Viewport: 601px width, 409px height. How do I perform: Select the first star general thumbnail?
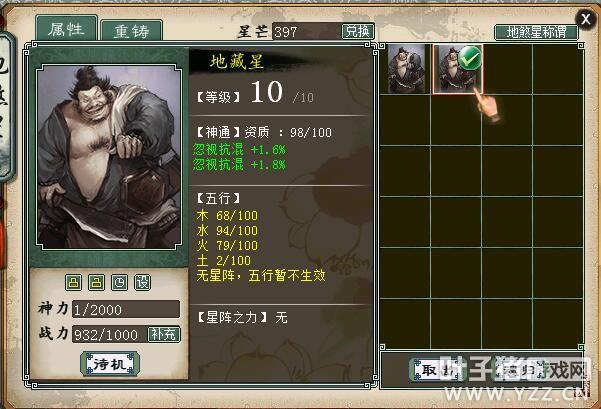coord(406,69)
